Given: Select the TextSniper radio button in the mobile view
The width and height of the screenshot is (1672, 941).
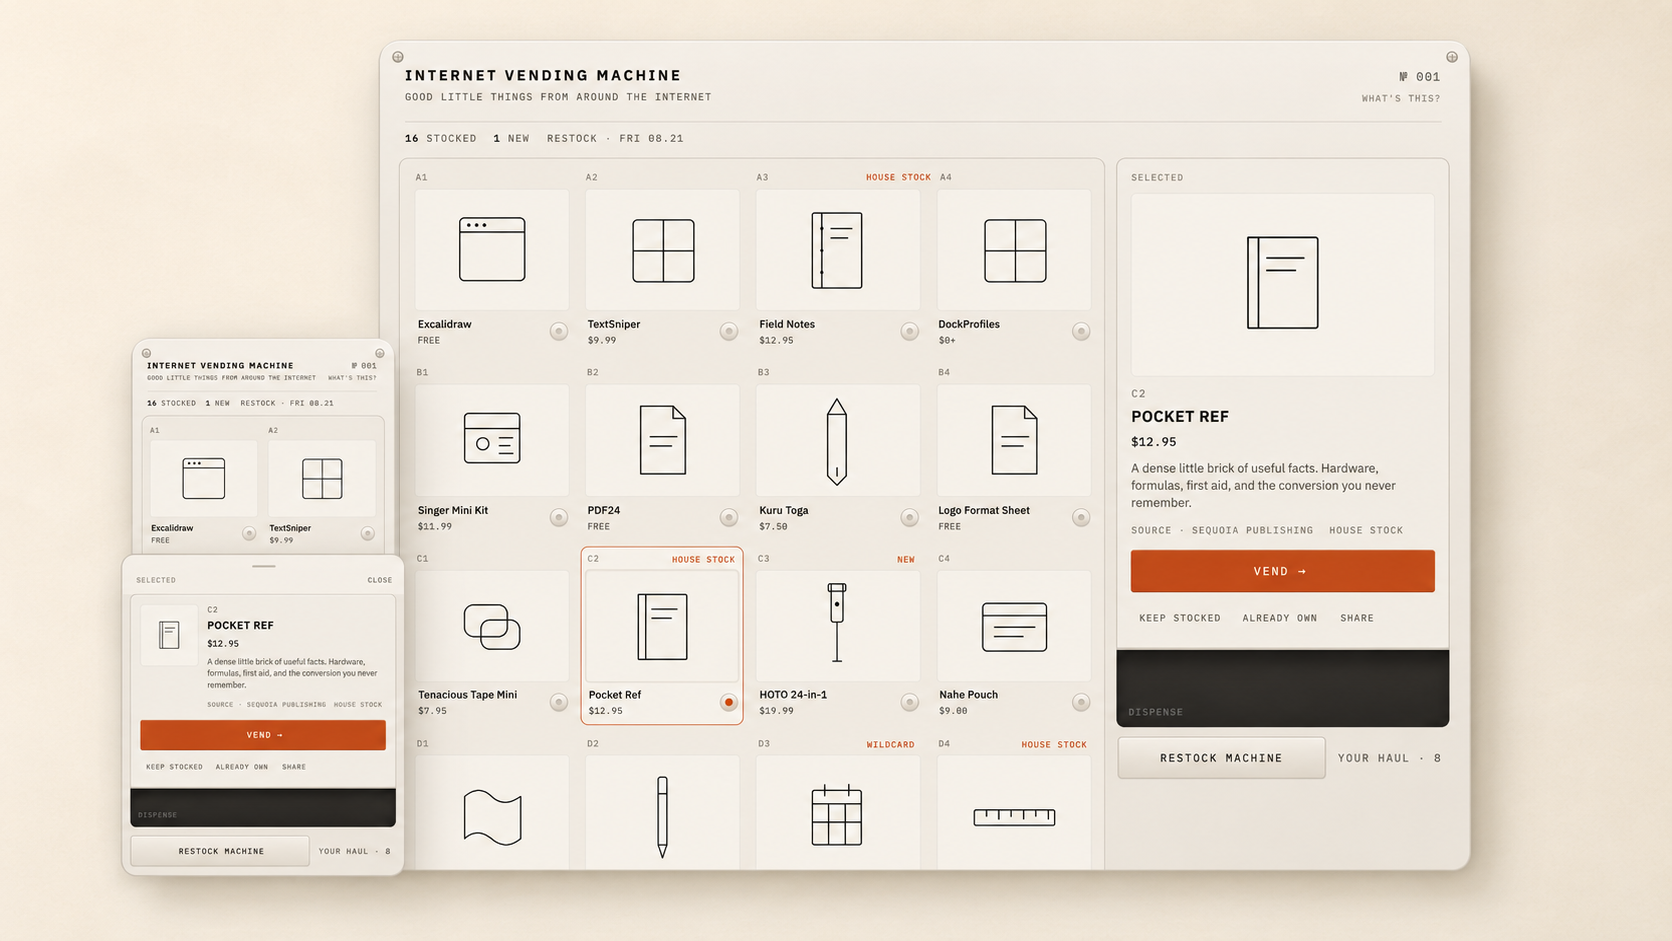Looking at the screenshot, I should 368,533.
